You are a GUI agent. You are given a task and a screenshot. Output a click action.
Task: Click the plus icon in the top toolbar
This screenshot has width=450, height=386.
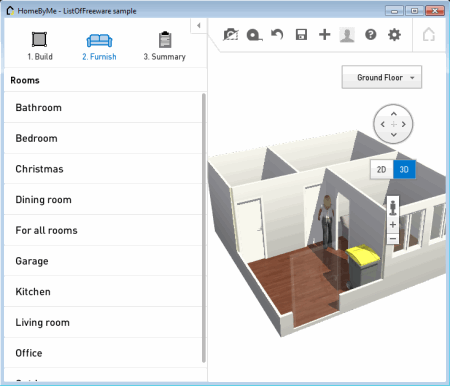pos(324,34)
